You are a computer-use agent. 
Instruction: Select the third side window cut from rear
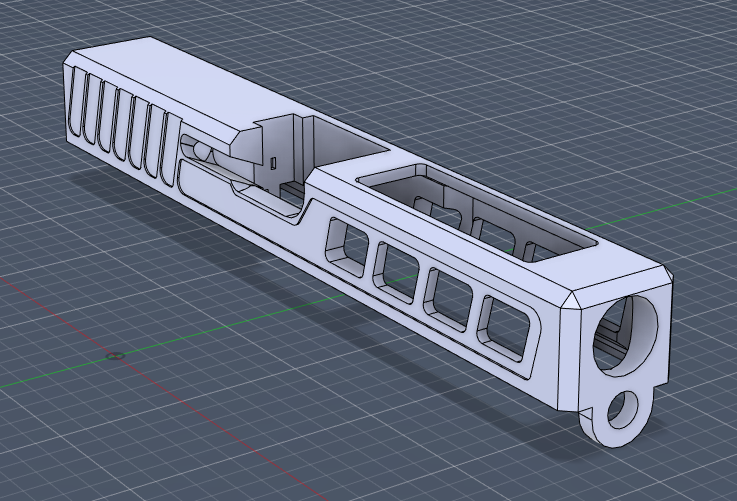pos(446,291)
